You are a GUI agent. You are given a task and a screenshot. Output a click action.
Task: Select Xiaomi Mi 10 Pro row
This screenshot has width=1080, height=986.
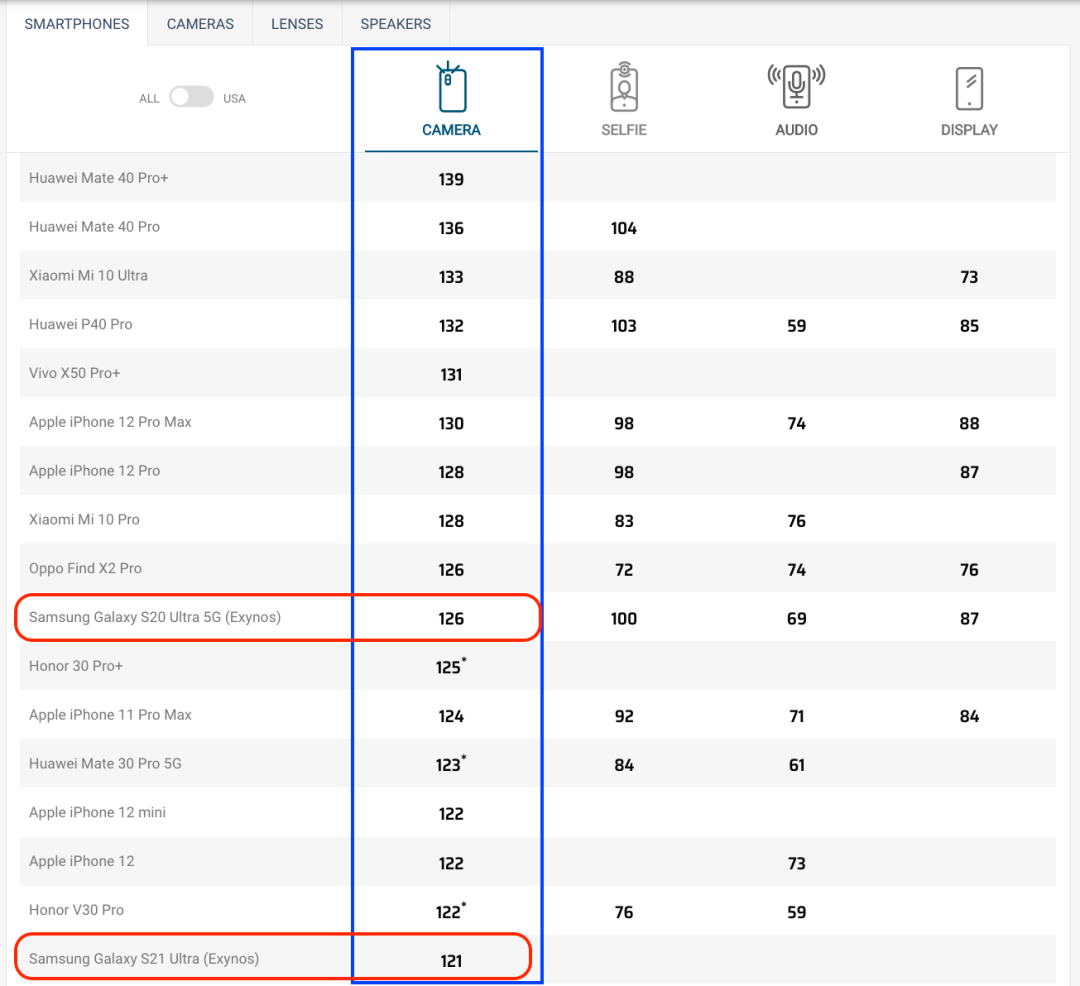[x=537, y=520]
